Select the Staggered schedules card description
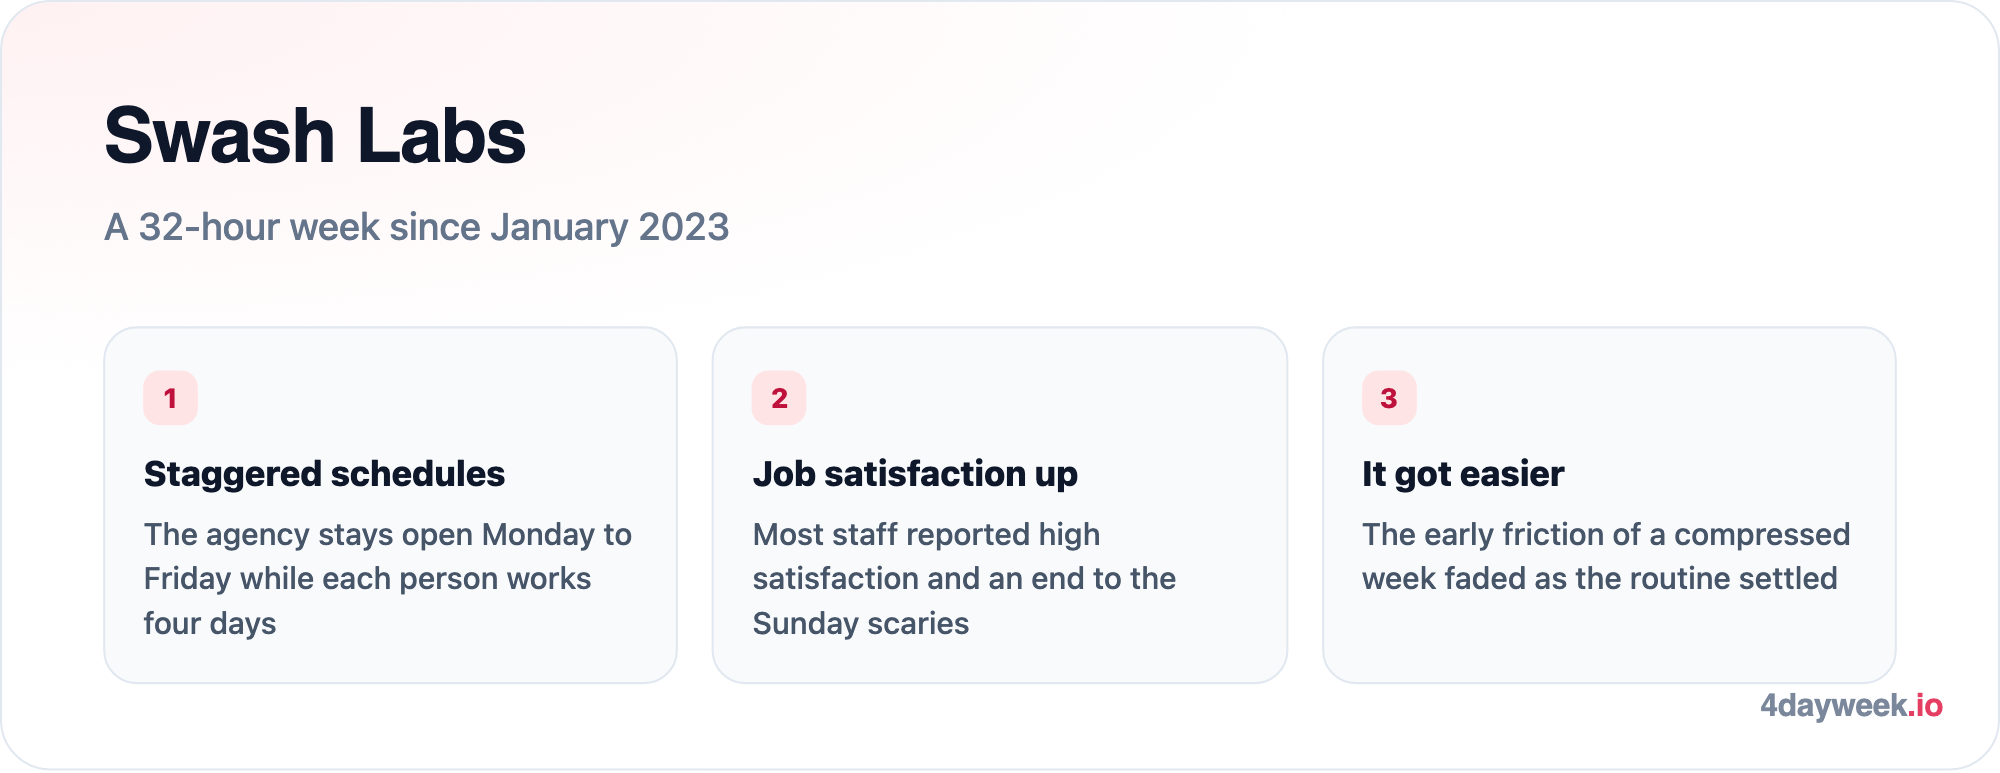 point(388,579)
